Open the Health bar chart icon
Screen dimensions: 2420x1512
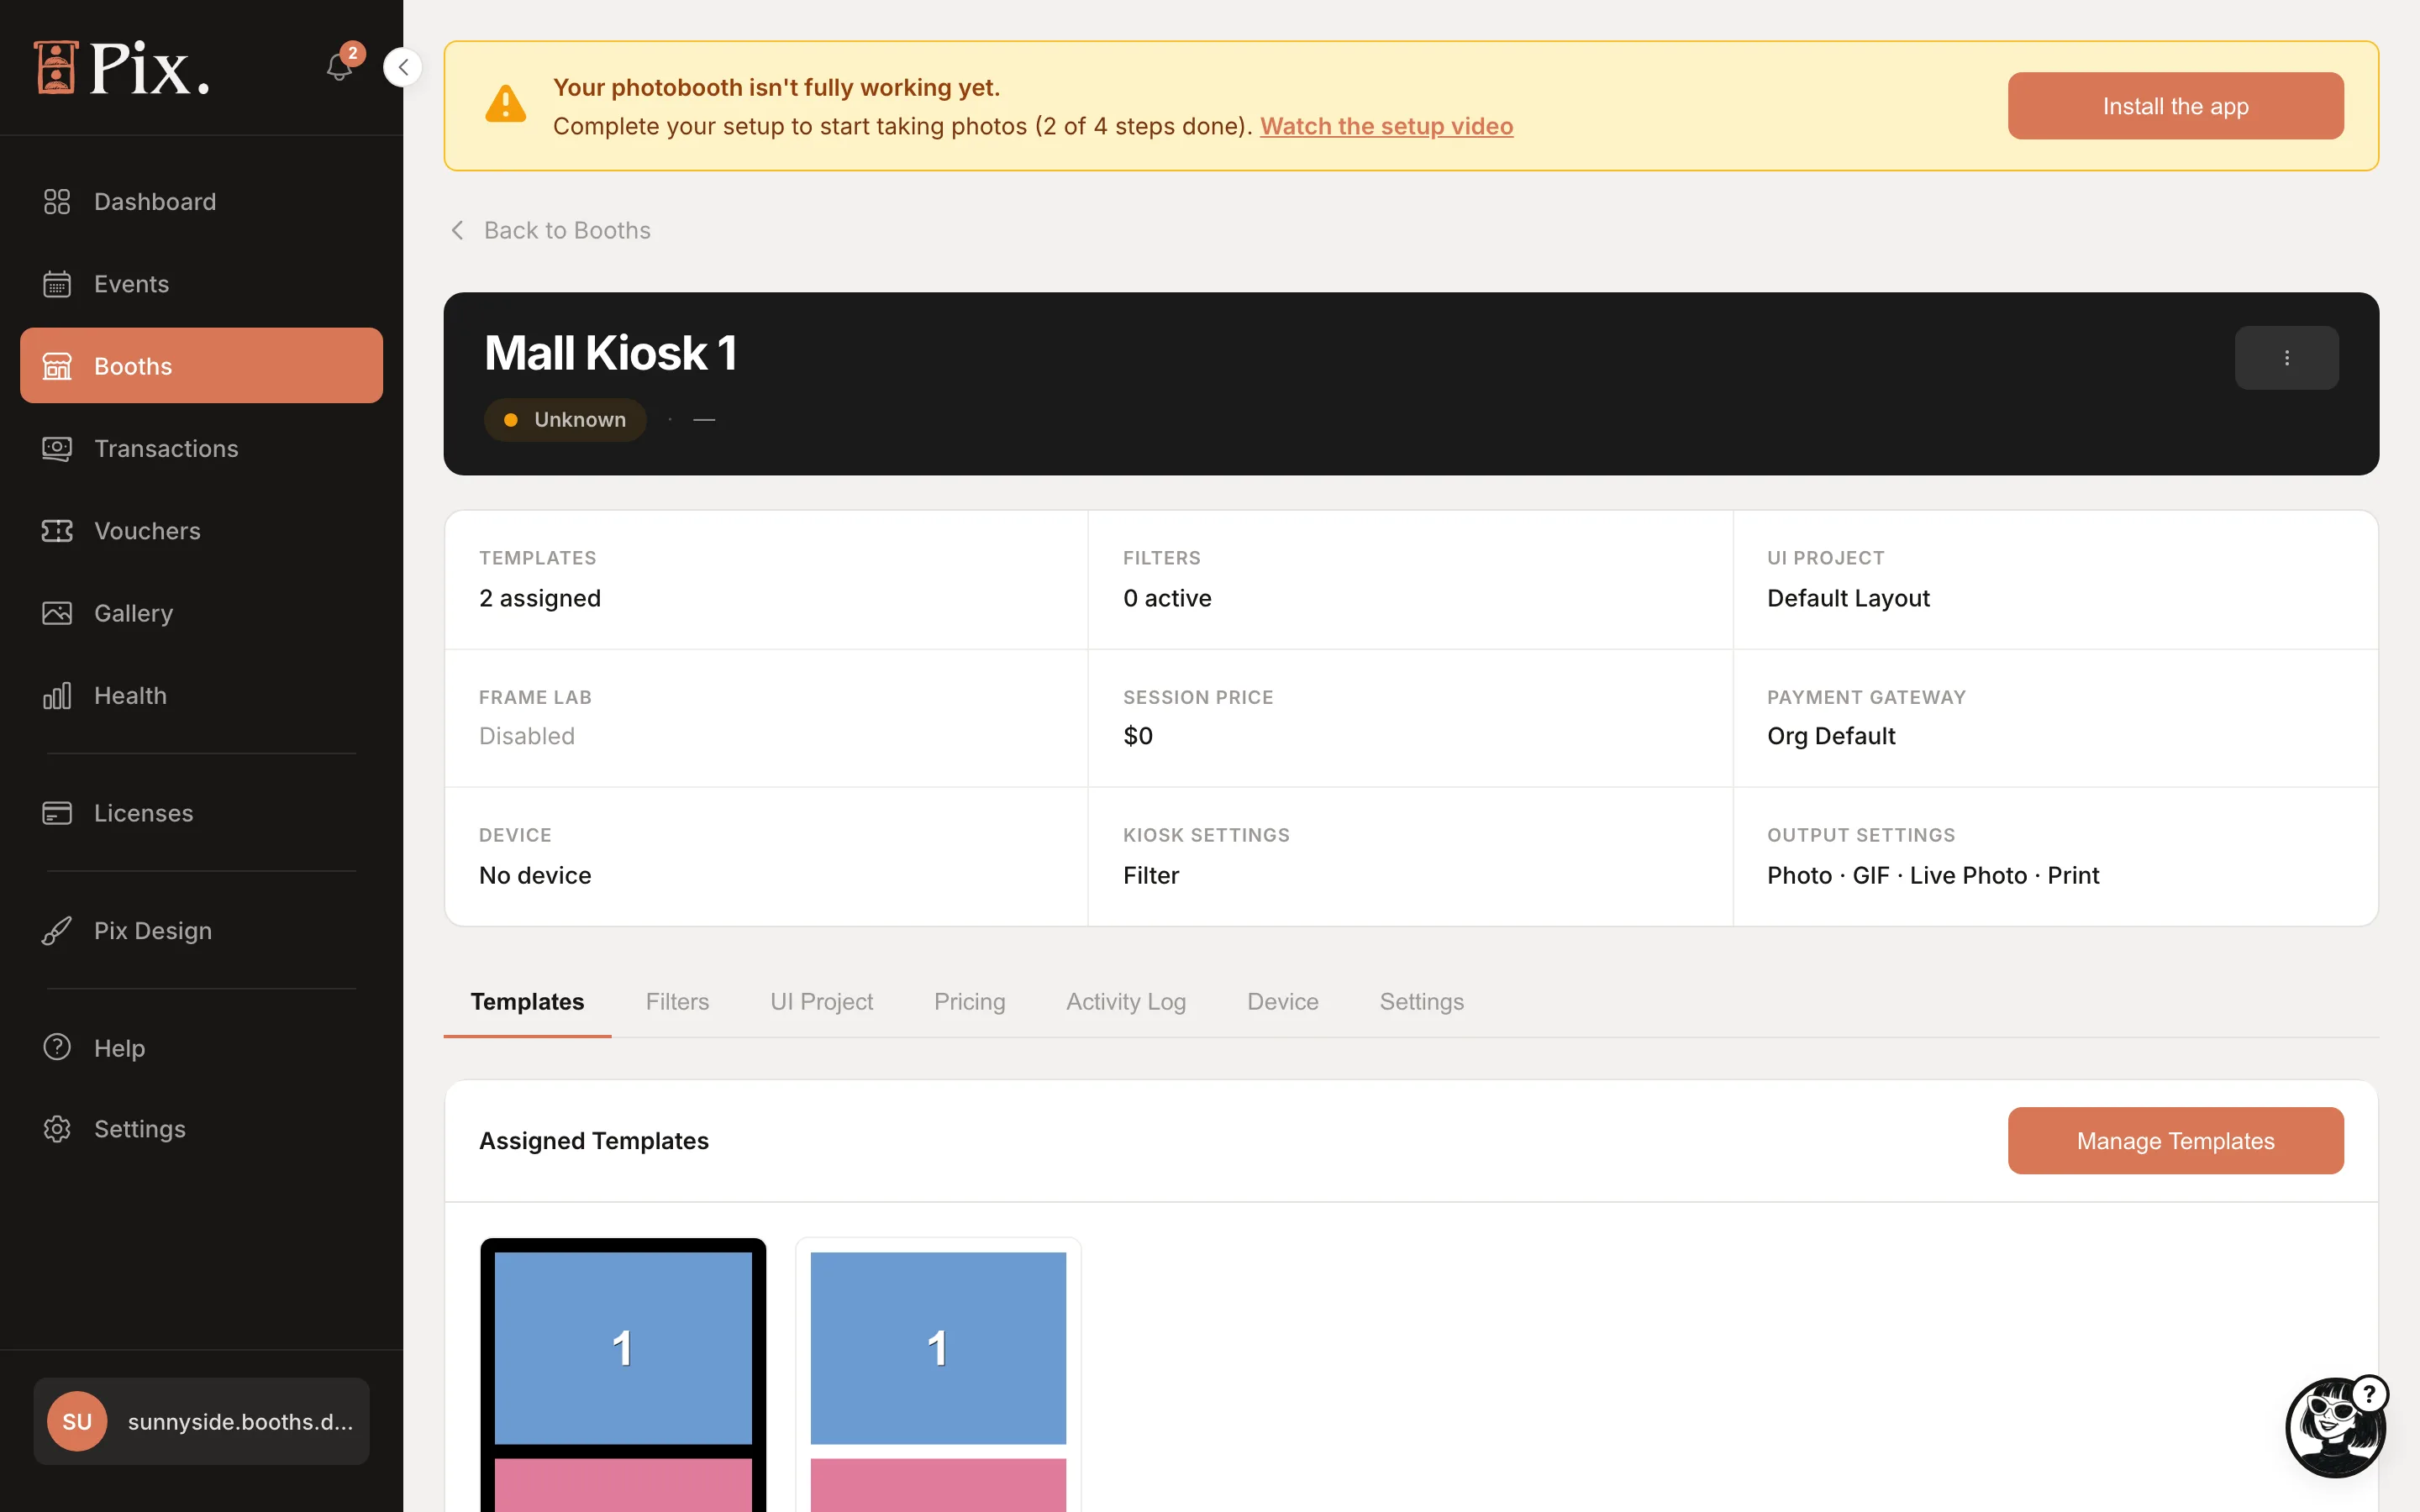(57, 696)
